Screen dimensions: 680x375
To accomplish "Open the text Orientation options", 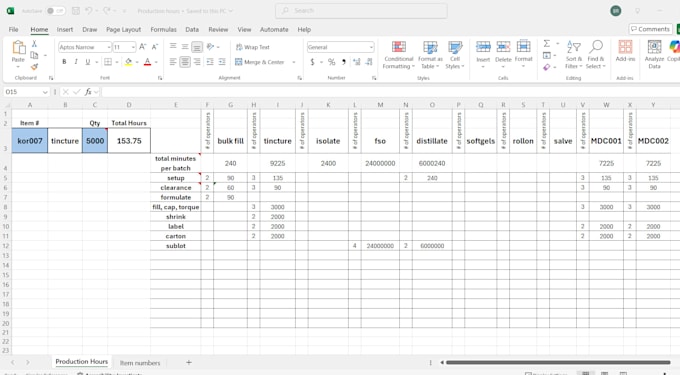I will tap(212, 46).
